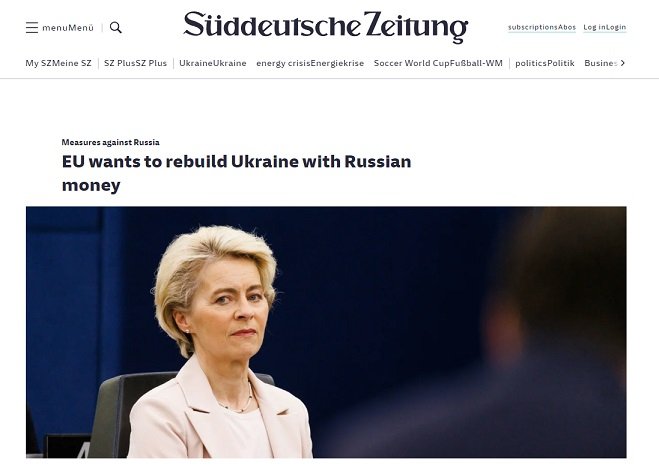Click the word money in the headline
Screen dimensions: 659x471
[91, 185]
